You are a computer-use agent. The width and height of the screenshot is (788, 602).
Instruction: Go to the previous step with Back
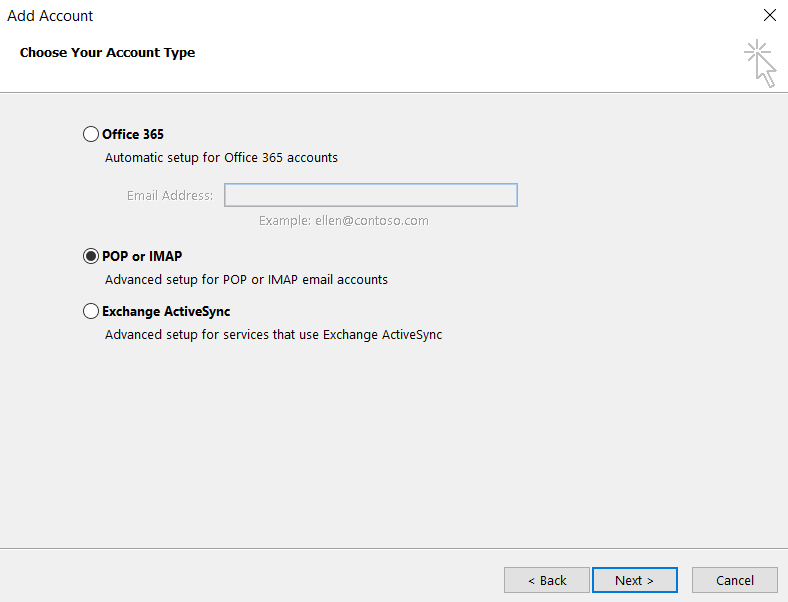[x=547, y=580]
